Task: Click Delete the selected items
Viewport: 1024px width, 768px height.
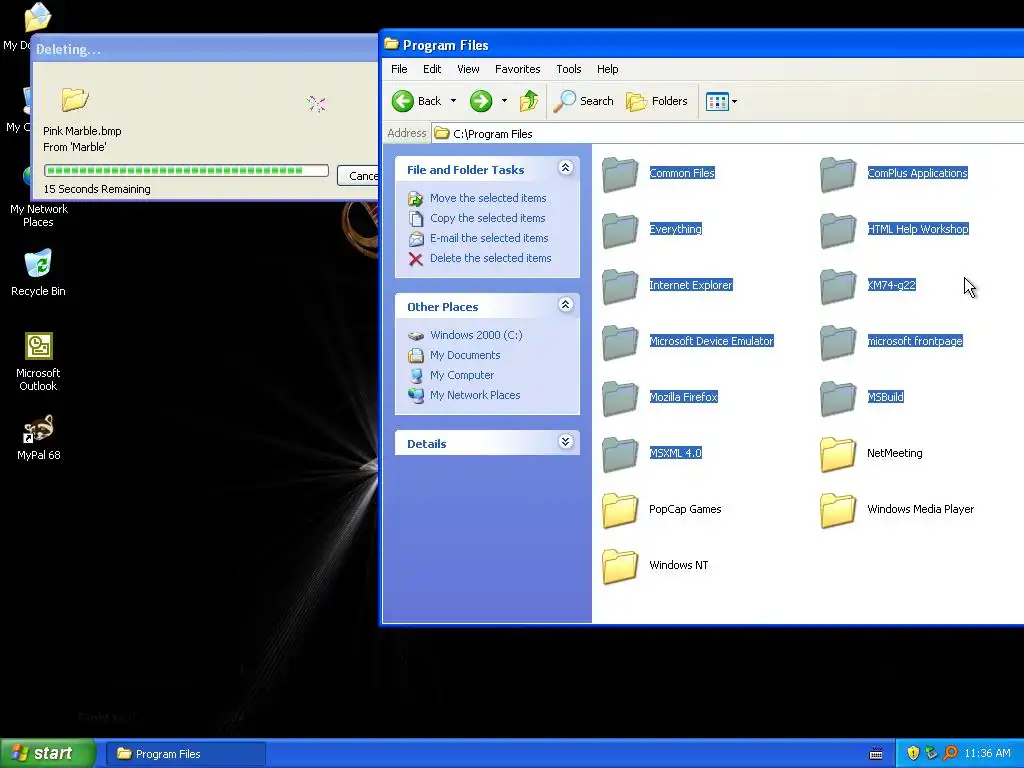Action: tap(490, 258)
